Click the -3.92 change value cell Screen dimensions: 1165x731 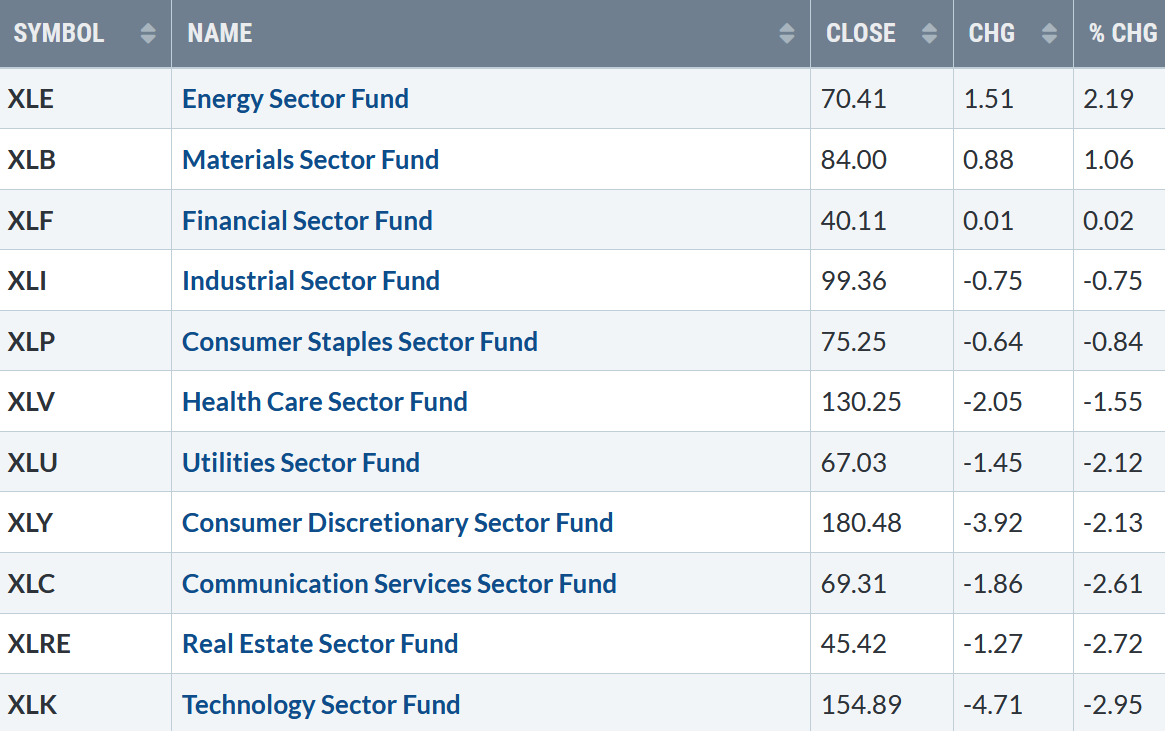coord(992,523)
